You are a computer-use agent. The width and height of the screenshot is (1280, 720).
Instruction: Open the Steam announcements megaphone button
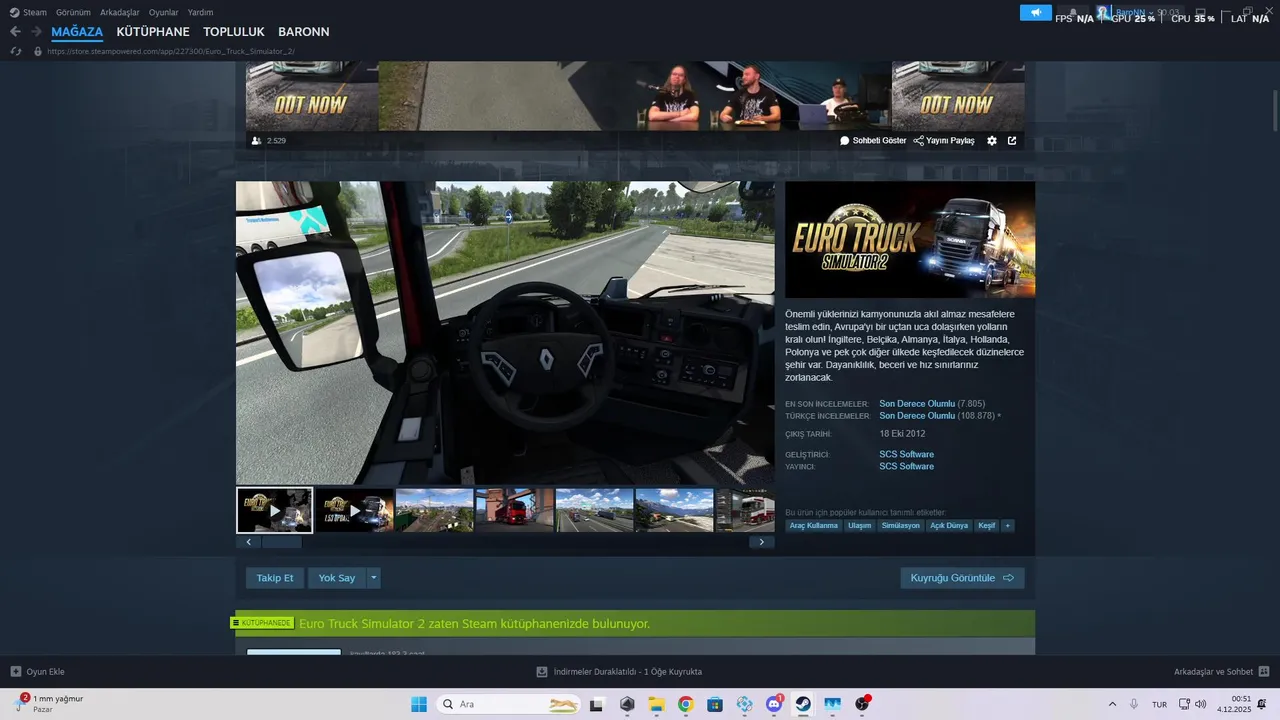click(1035, 12)
